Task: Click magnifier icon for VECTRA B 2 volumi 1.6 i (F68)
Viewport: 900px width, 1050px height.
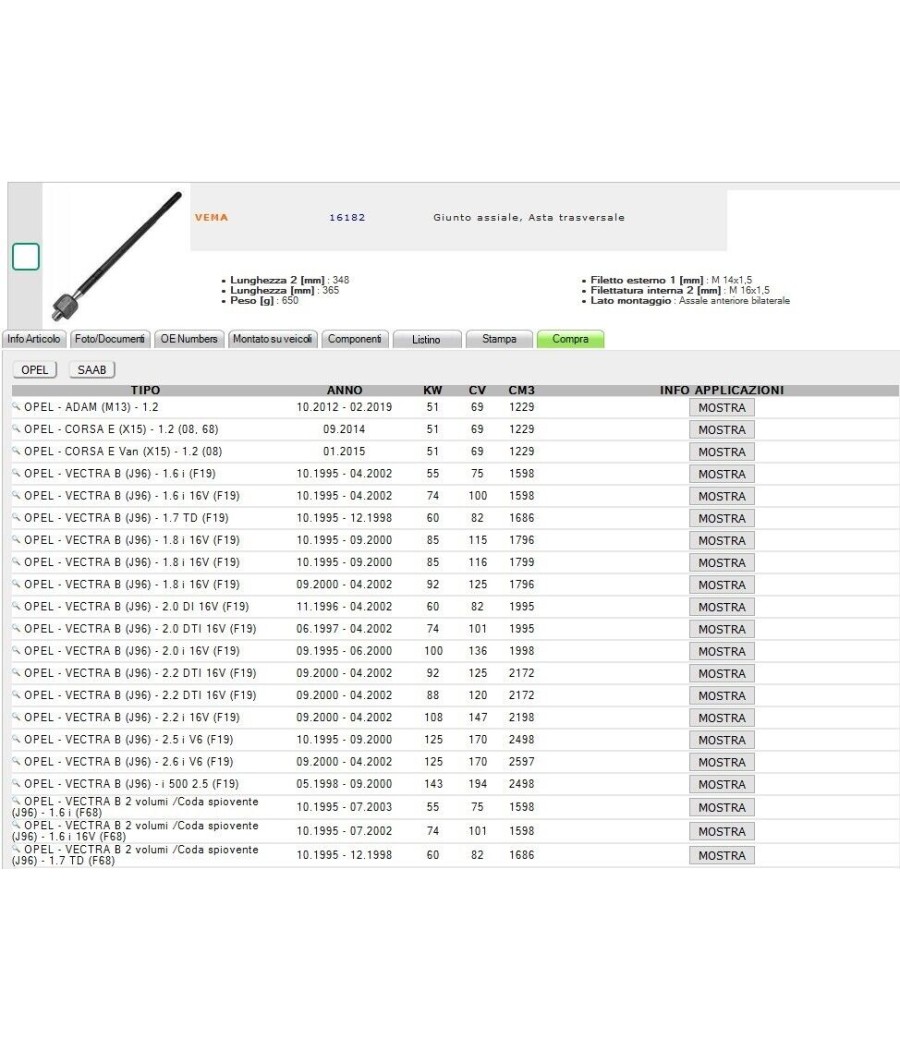Action: [x=16, y=800]
